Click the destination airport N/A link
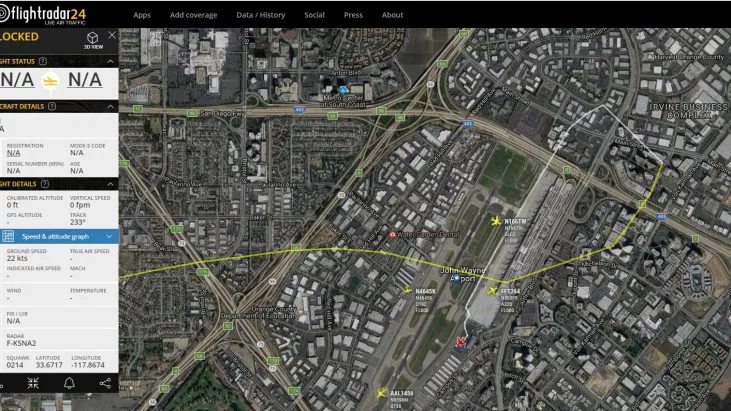This screenshot has width=731, height=411. [x=85, y=80]
